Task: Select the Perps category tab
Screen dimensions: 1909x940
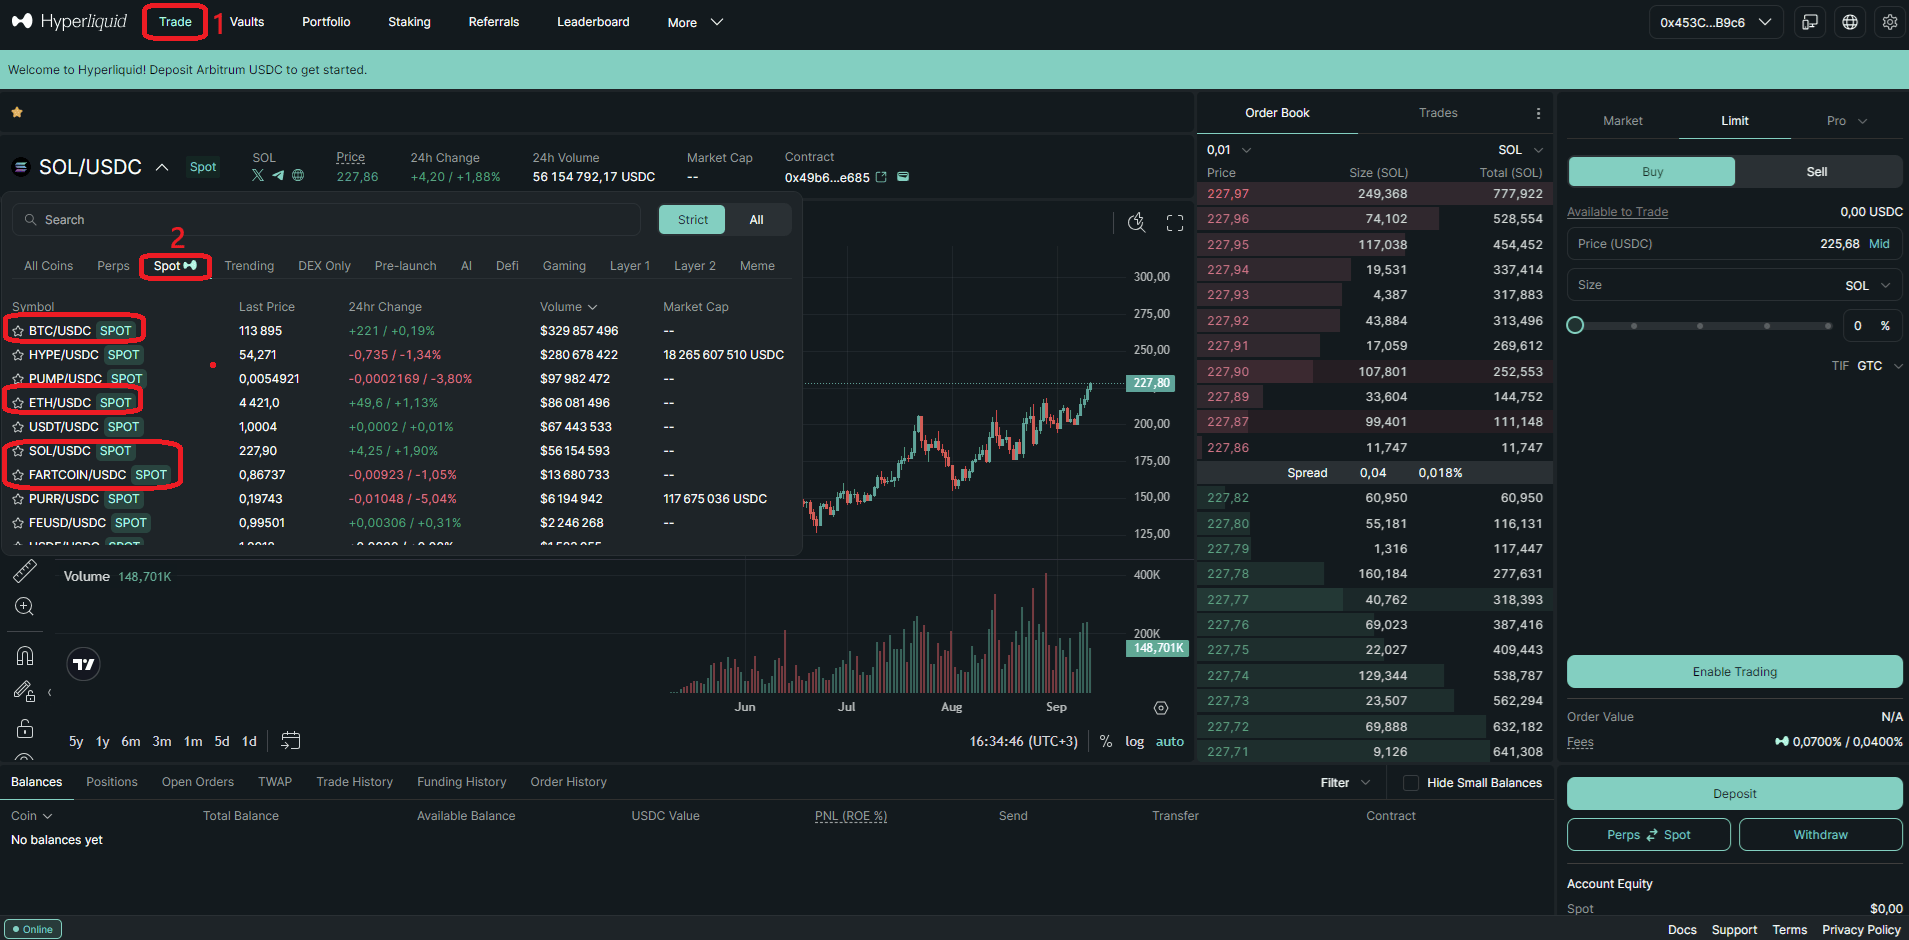Action: coord(113,266)
